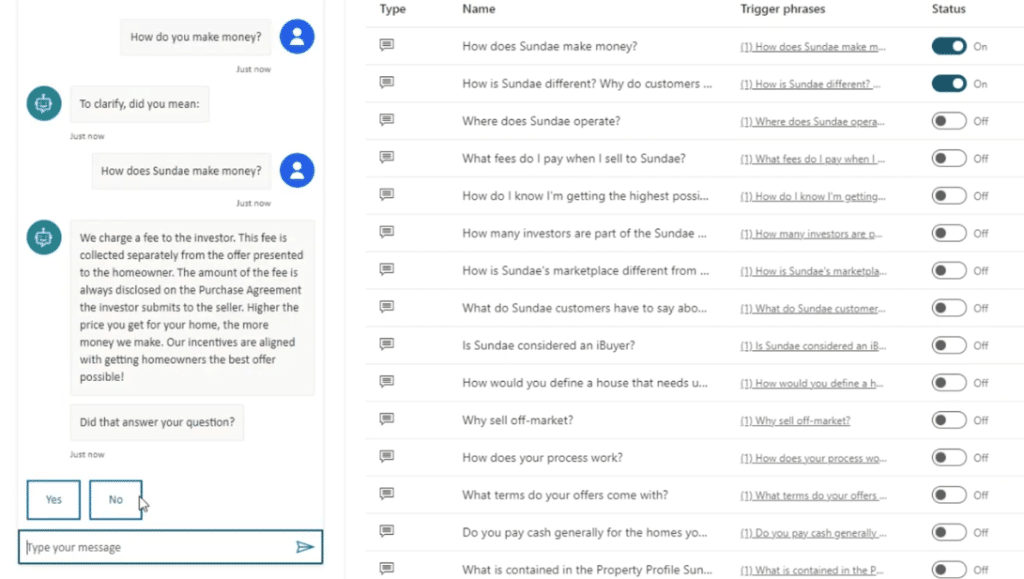The height and width of the screenshot is (579, 1024).
Task: Open the 'How does Sundae make money?' topic name
Action: click(550, 46)
